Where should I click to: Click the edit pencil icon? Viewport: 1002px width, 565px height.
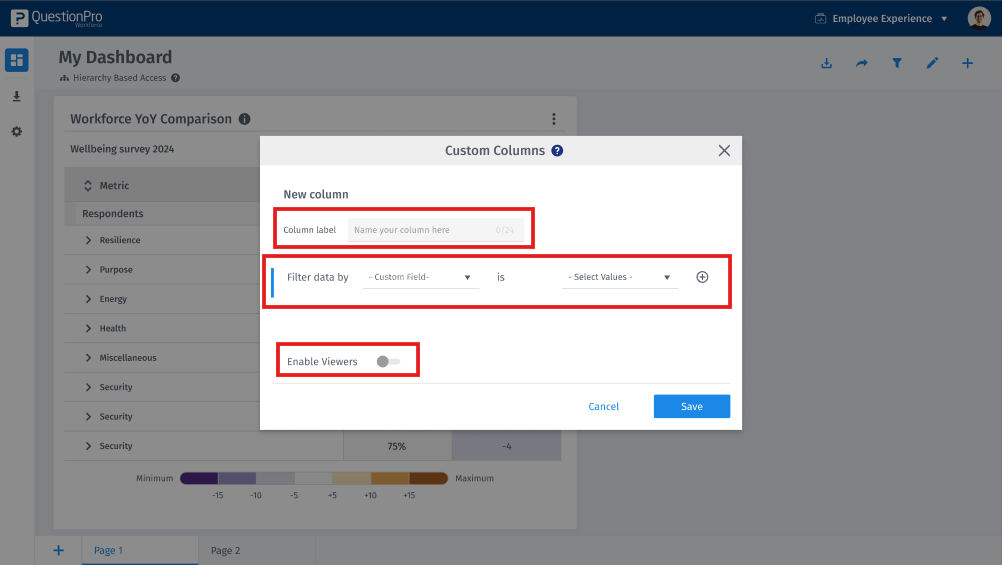tap(932, 64)
